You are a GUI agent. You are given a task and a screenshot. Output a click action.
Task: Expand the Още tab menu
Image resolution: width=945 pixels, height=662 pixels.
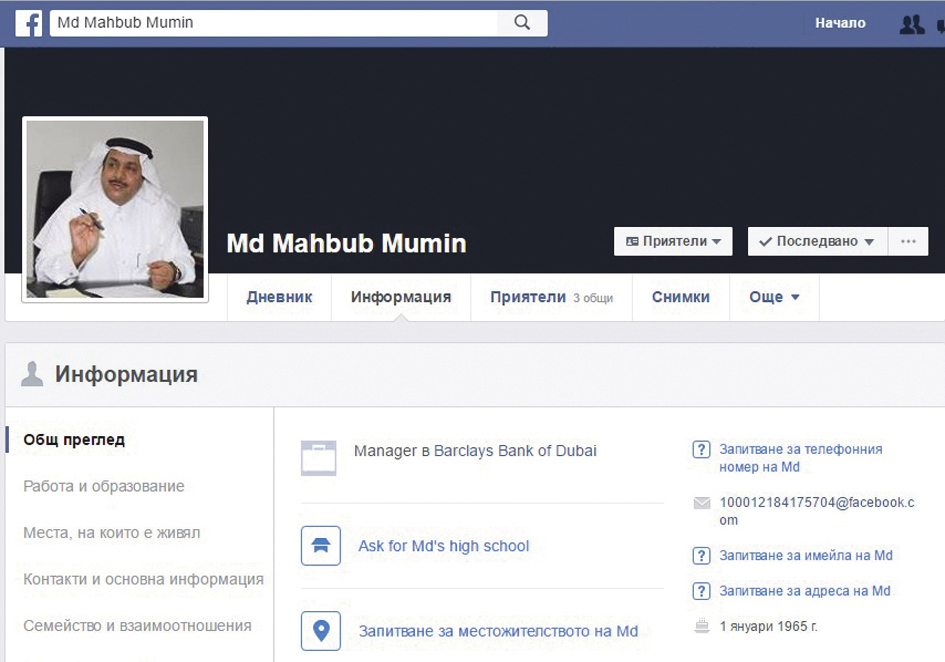click(x=774, y=297)
